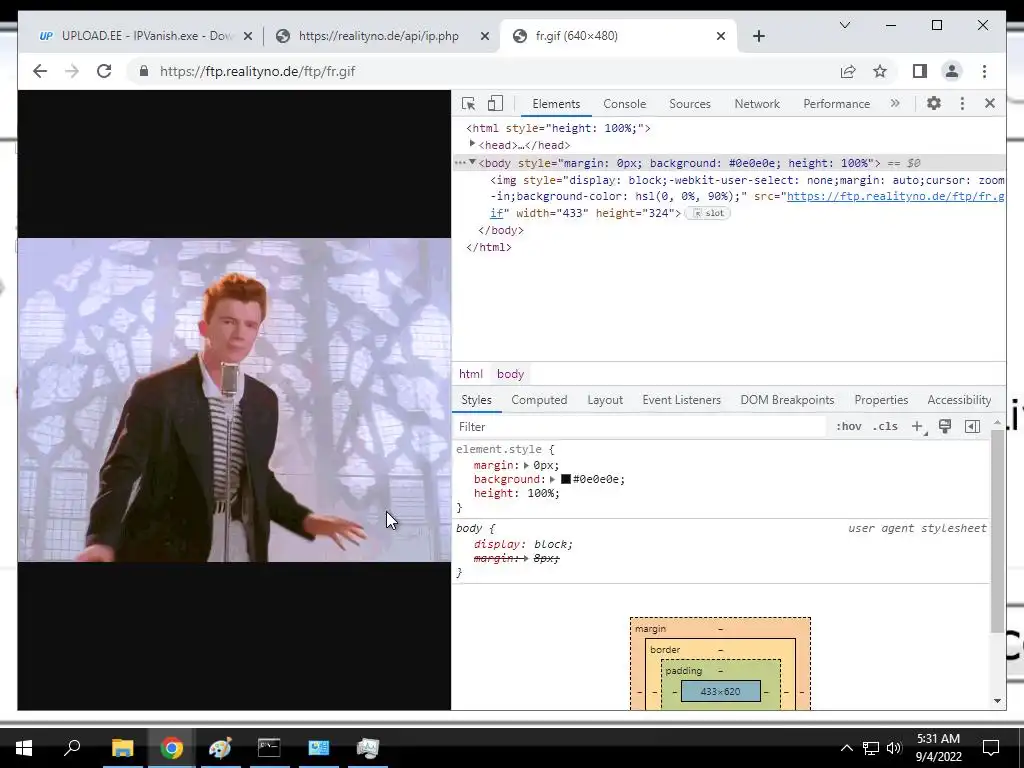The height and width of the screenshot is (768, 1024).
Task: Toggle the Chrome side panel icon
Action: coord(920,71)
